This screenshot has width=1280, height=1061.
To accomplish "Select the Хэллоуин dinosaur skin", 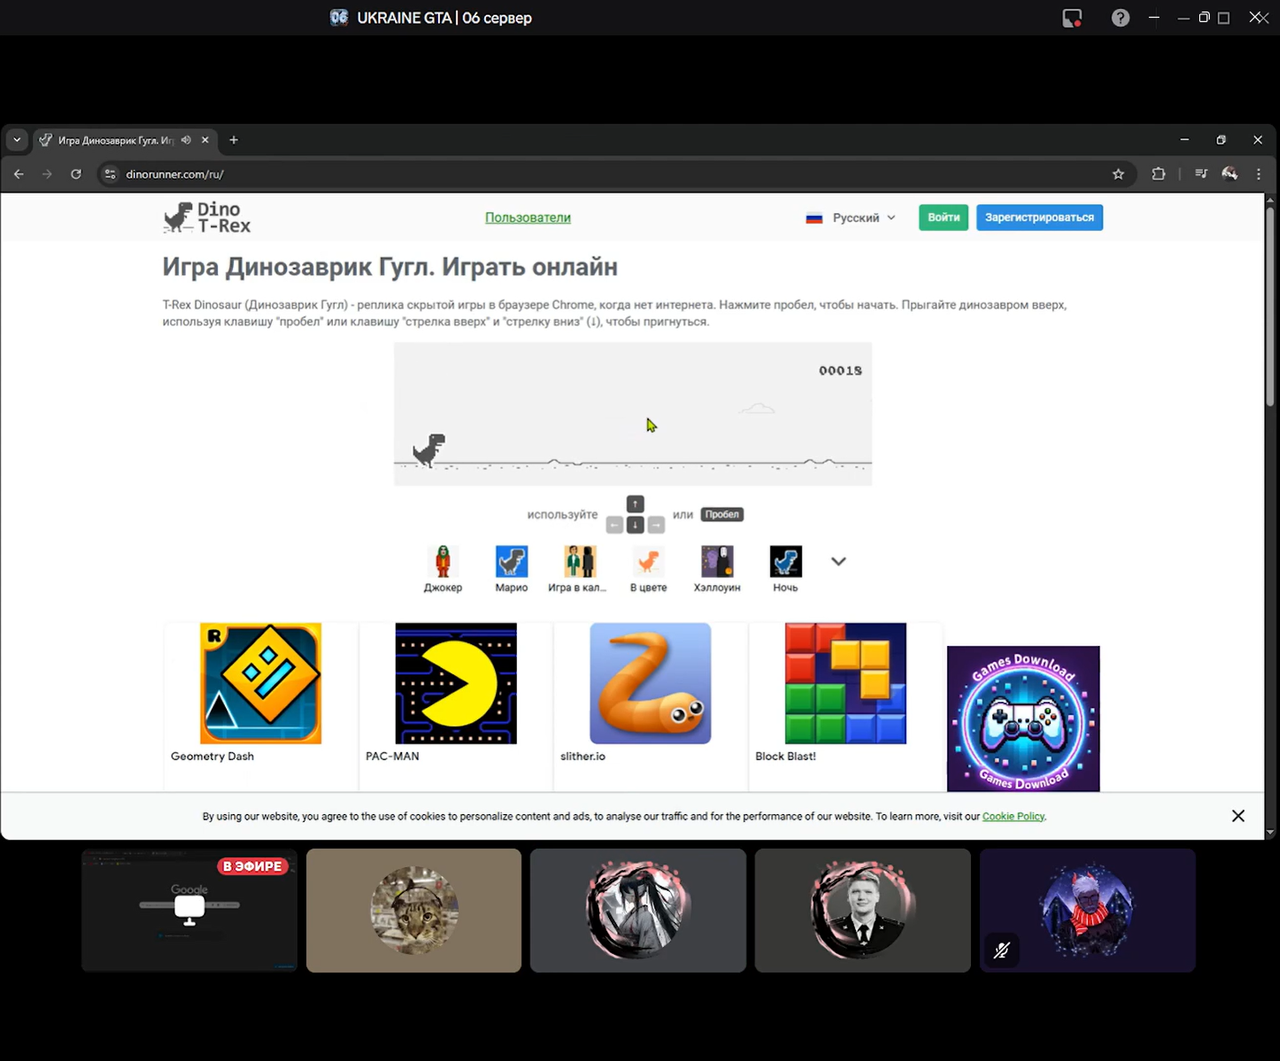I will (717, 562).
